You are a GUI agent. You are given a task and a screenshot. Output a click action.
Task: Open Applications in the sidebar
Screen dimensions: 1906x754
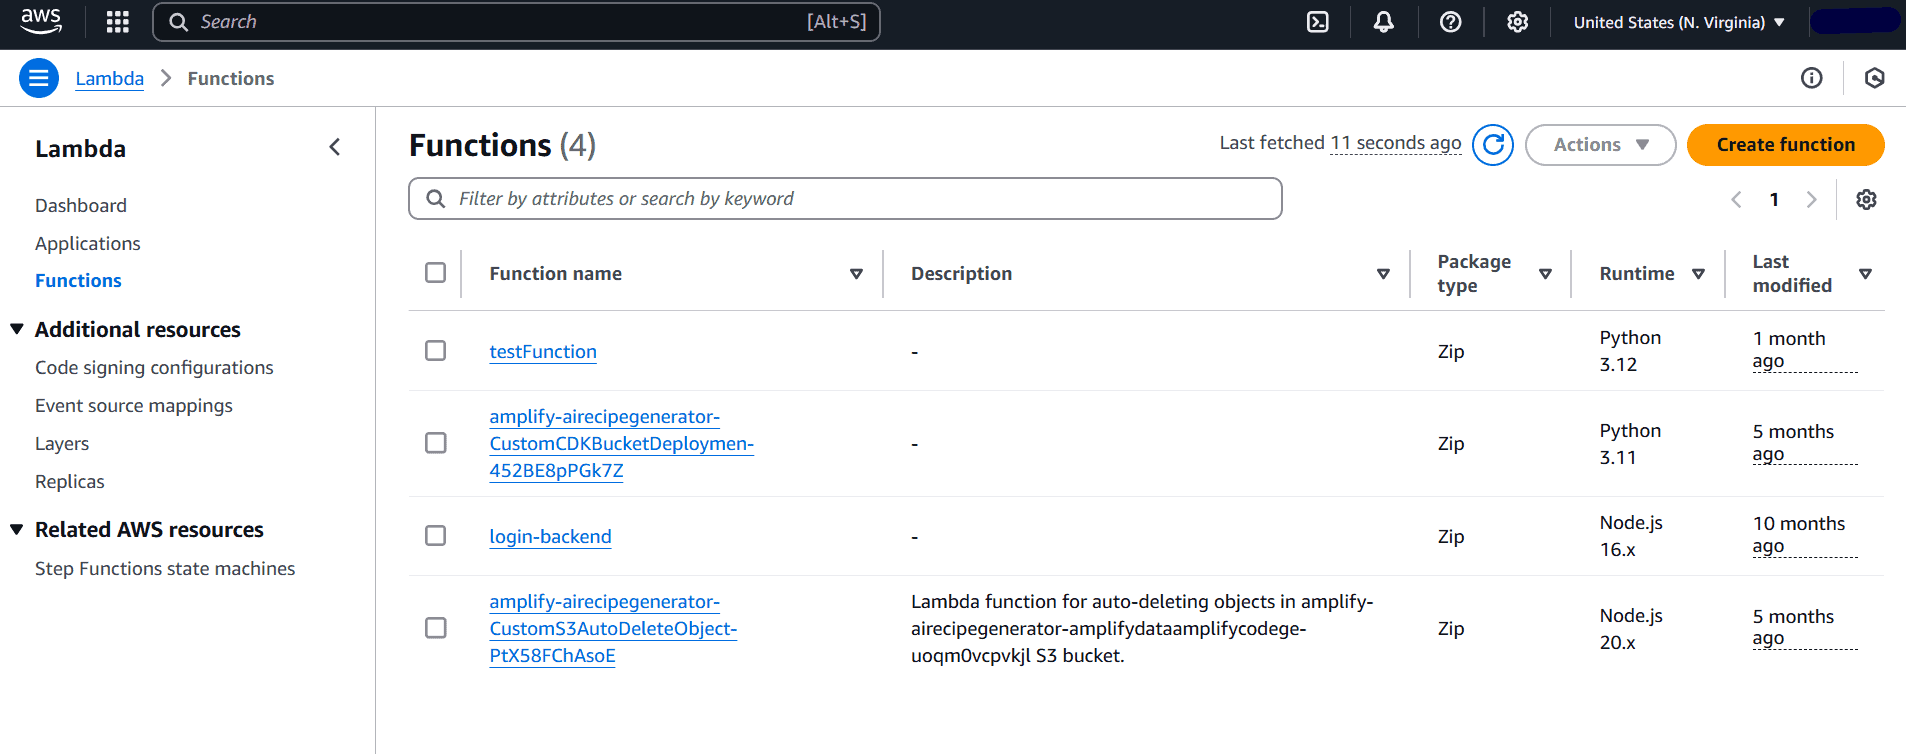click(88, 243)
